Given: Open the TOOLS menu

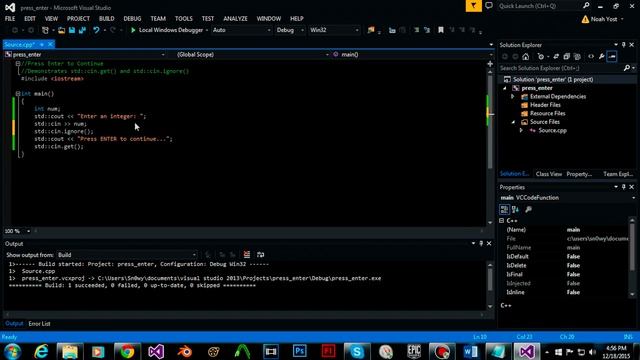Looking at the screenshot, I should click(184, 19).
